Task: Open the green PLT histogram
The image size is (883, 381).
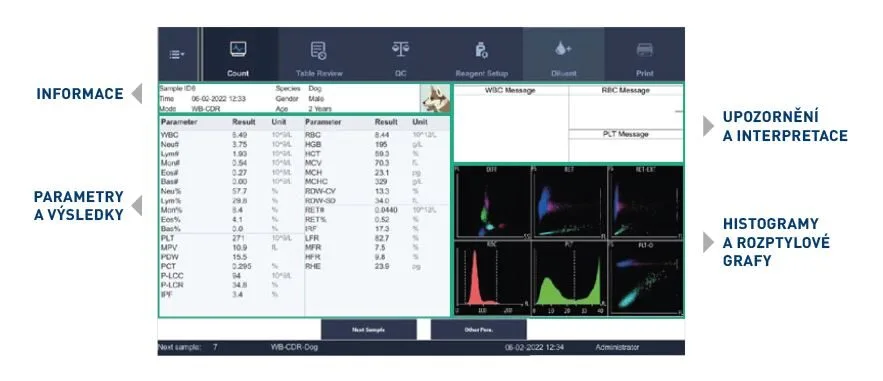Action: 569,278
